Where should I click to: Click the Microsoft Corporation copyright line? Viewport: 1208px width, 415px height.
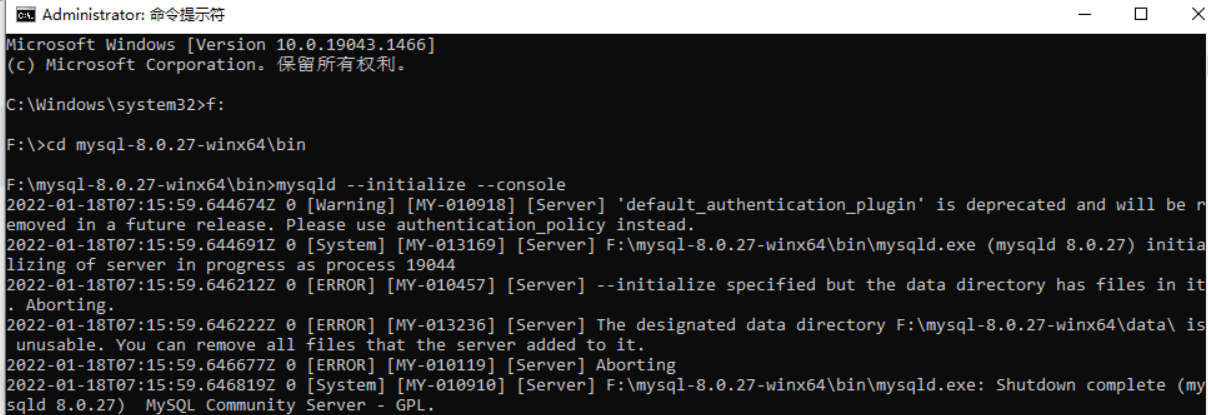[x=212, y=65]
